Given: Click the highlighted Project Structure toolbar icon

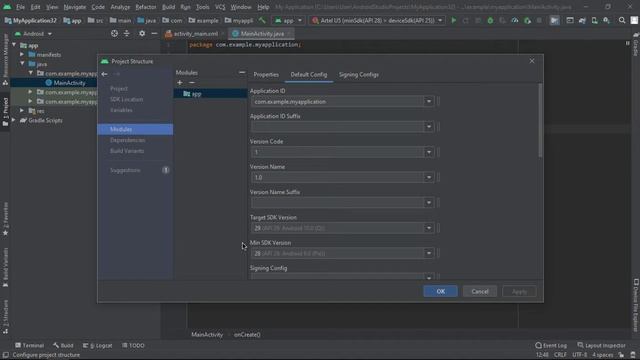Looking at the screenshot, I should click(554, 20).
